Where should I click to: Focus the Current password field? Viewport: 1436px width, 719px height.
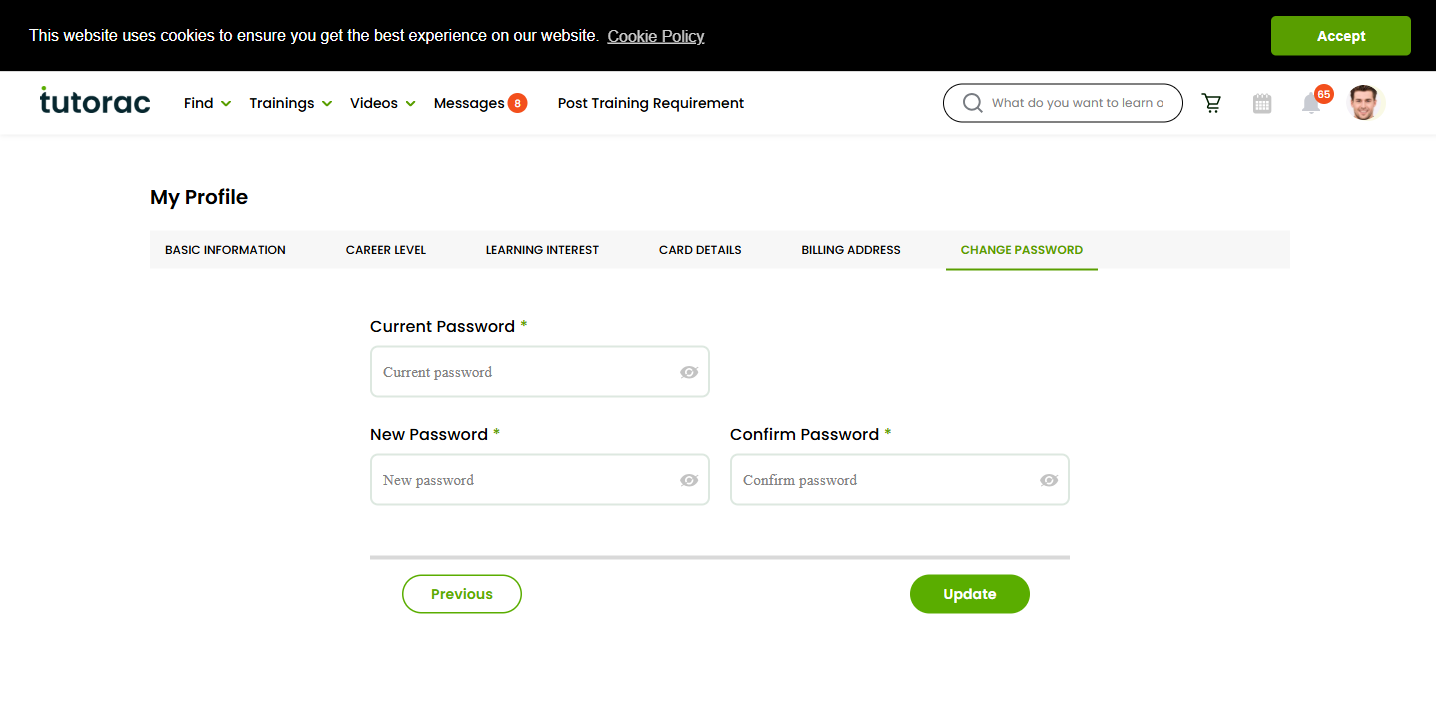coord(540,372)
